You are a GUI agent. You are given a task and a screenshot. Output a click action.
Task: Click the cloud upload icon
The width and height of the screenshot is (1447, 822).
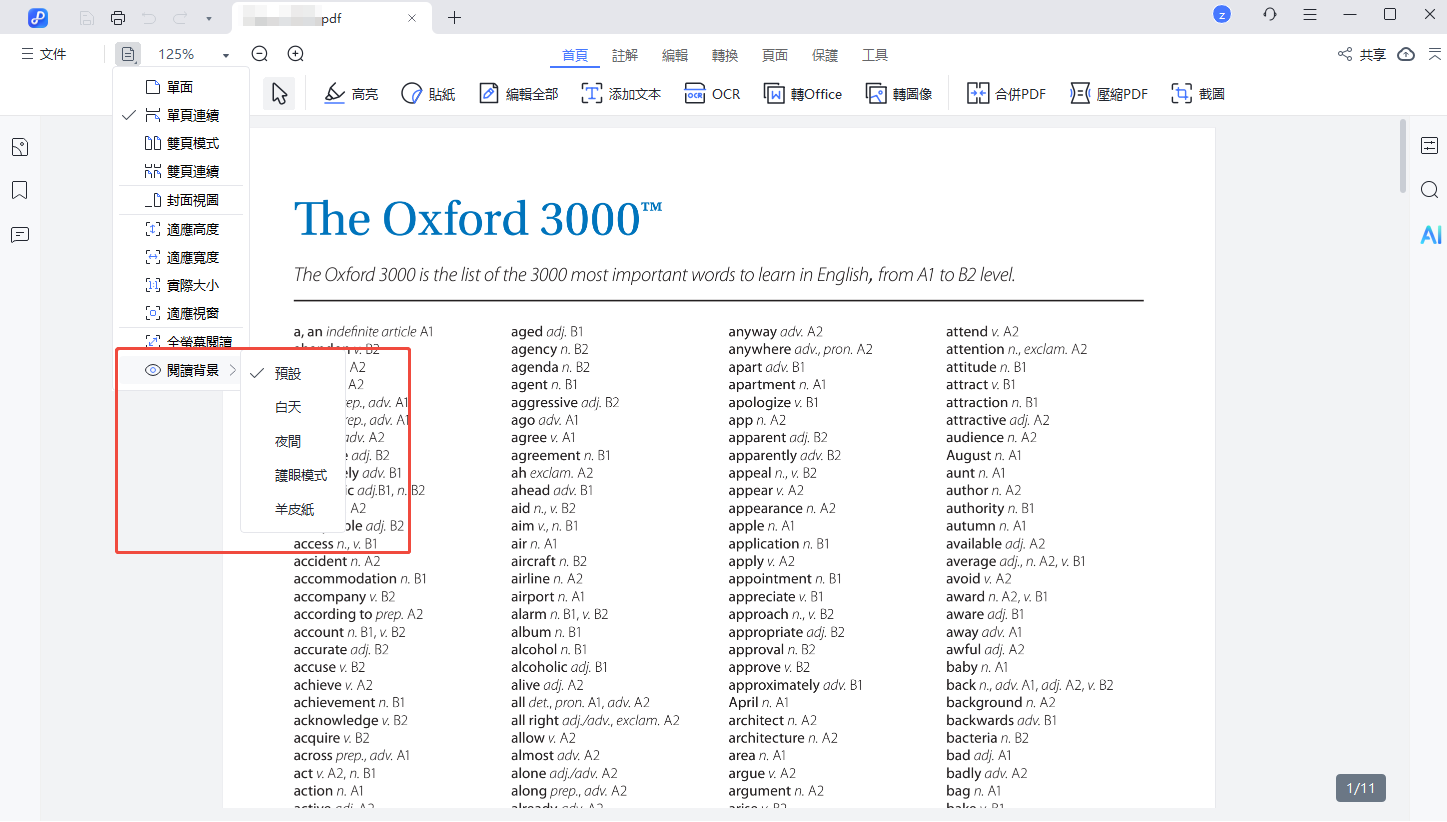coord(1406,54)
